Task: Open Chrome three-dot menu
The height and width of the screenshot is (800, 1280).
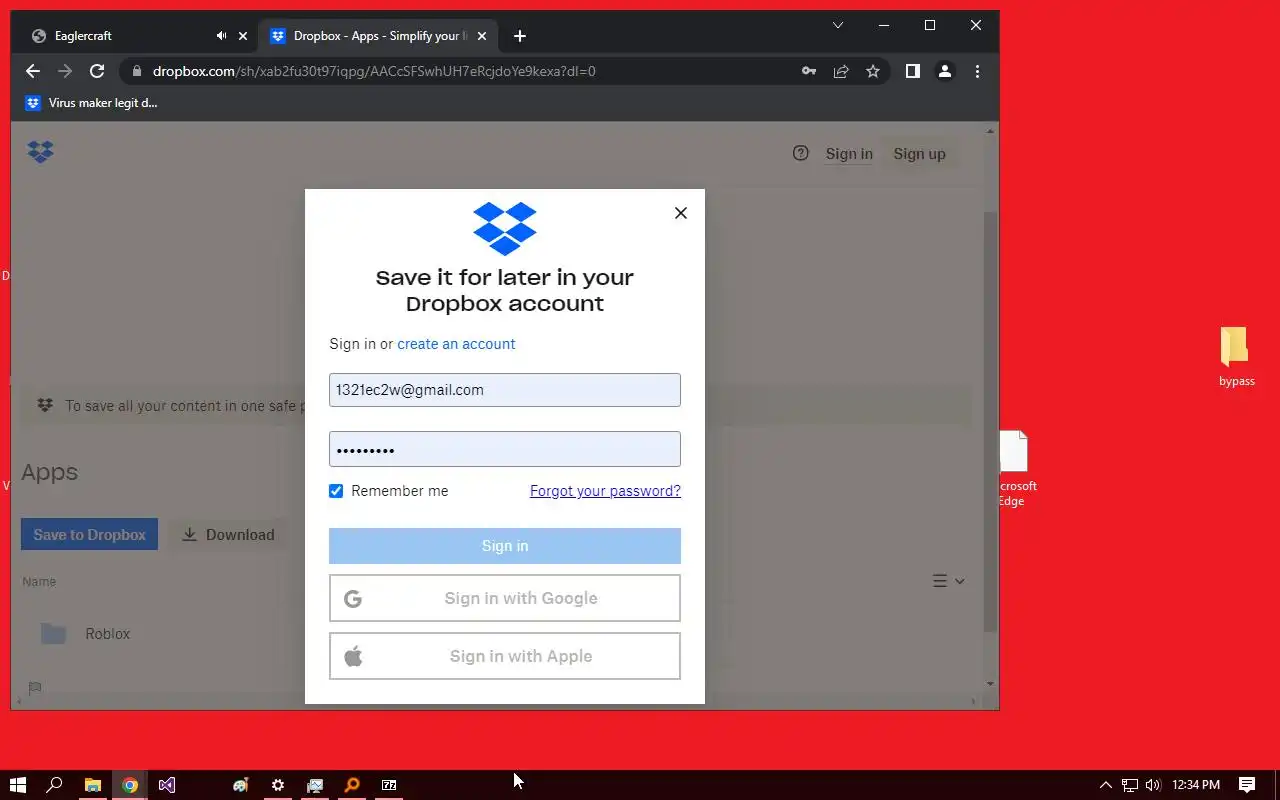Action: tap(977, 71)
